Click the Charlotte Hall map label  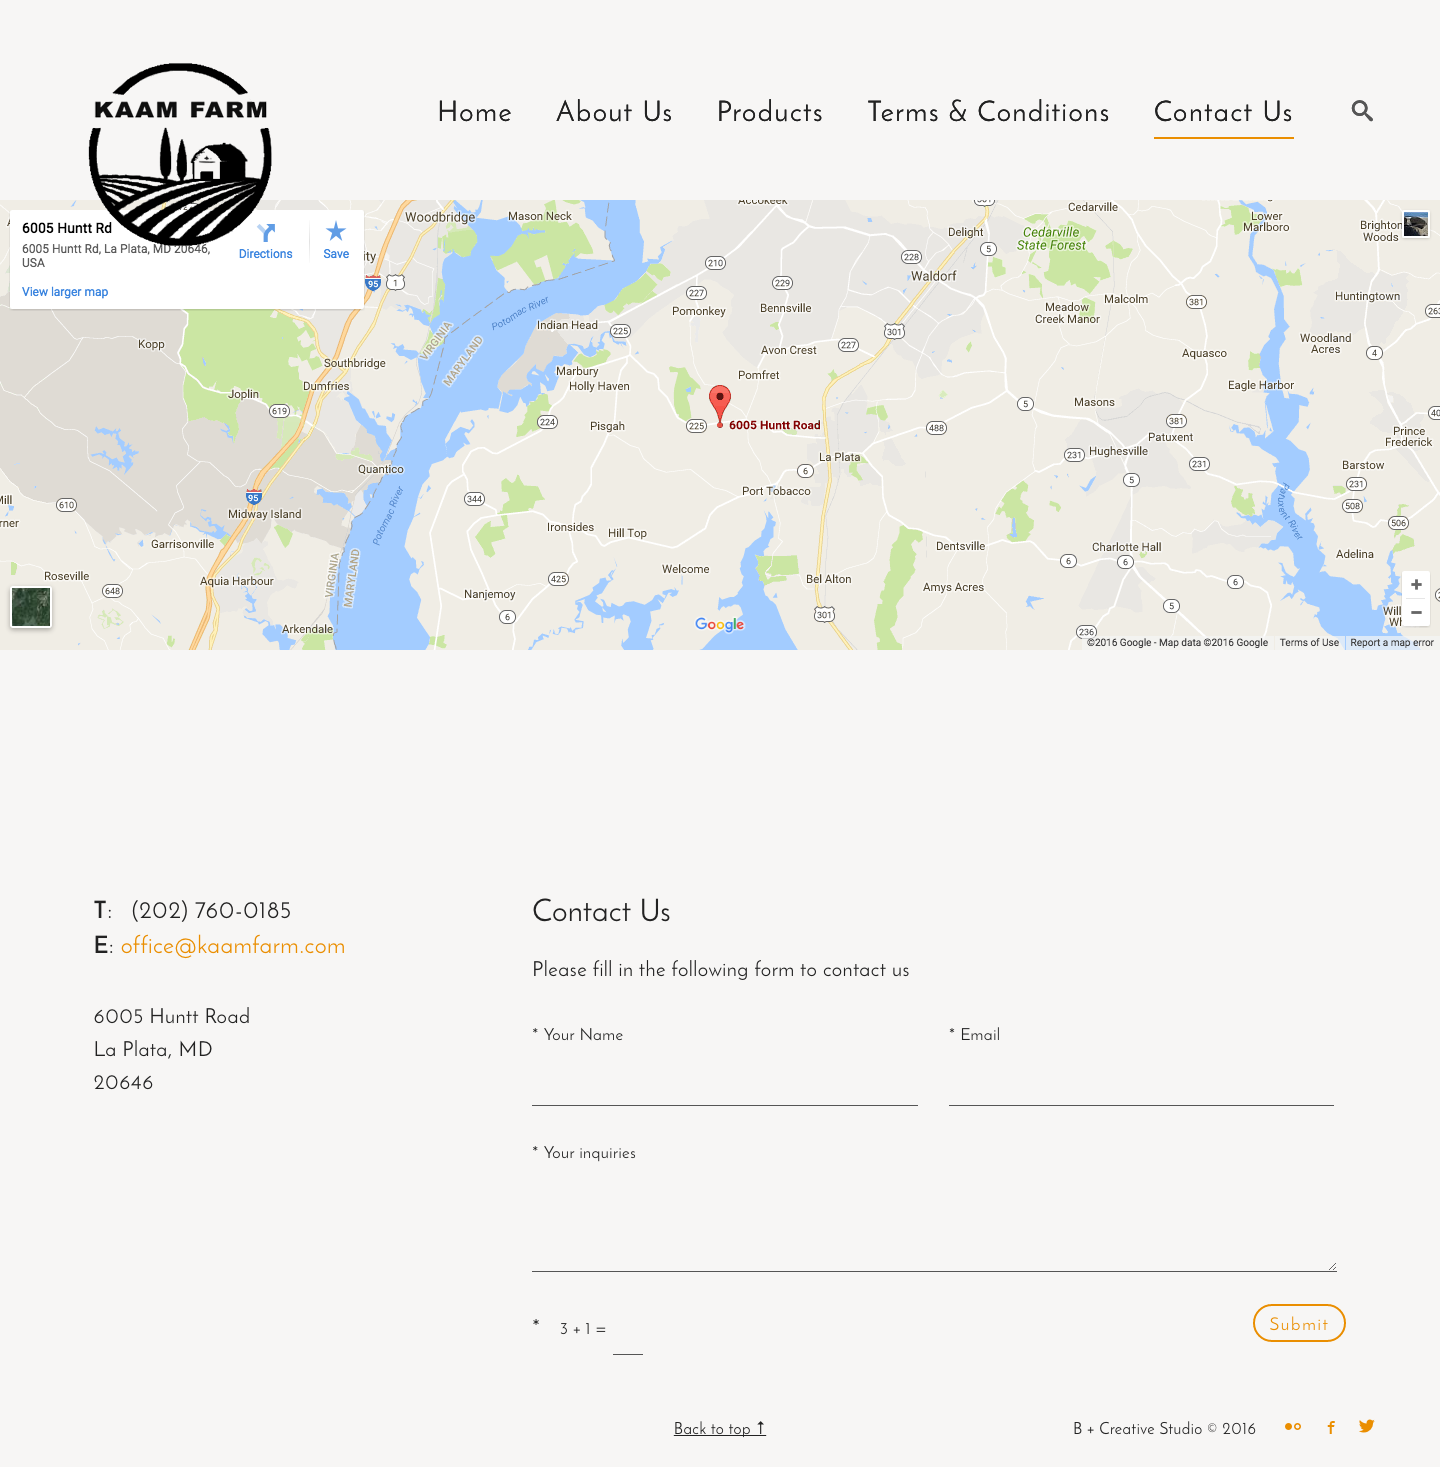(1127, 547)
